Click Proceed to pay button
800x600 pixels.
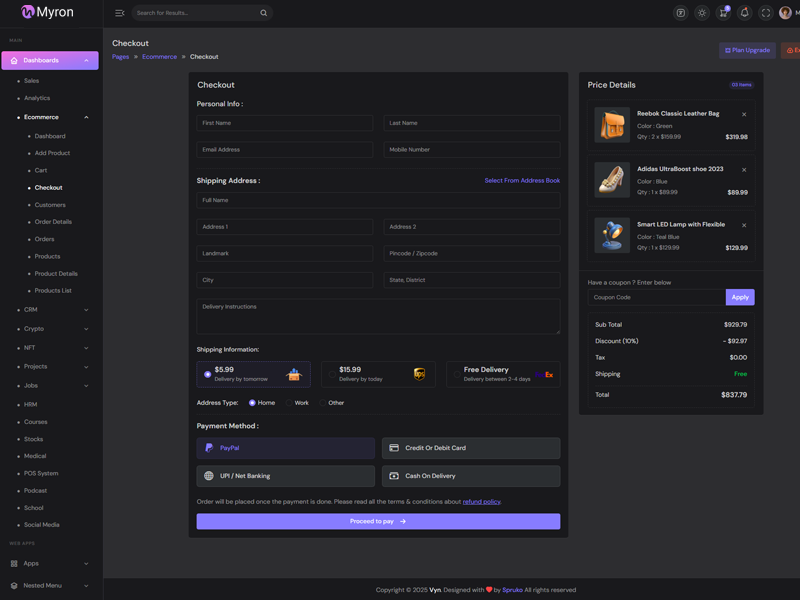pyautogui.click(x=378, y=521)
